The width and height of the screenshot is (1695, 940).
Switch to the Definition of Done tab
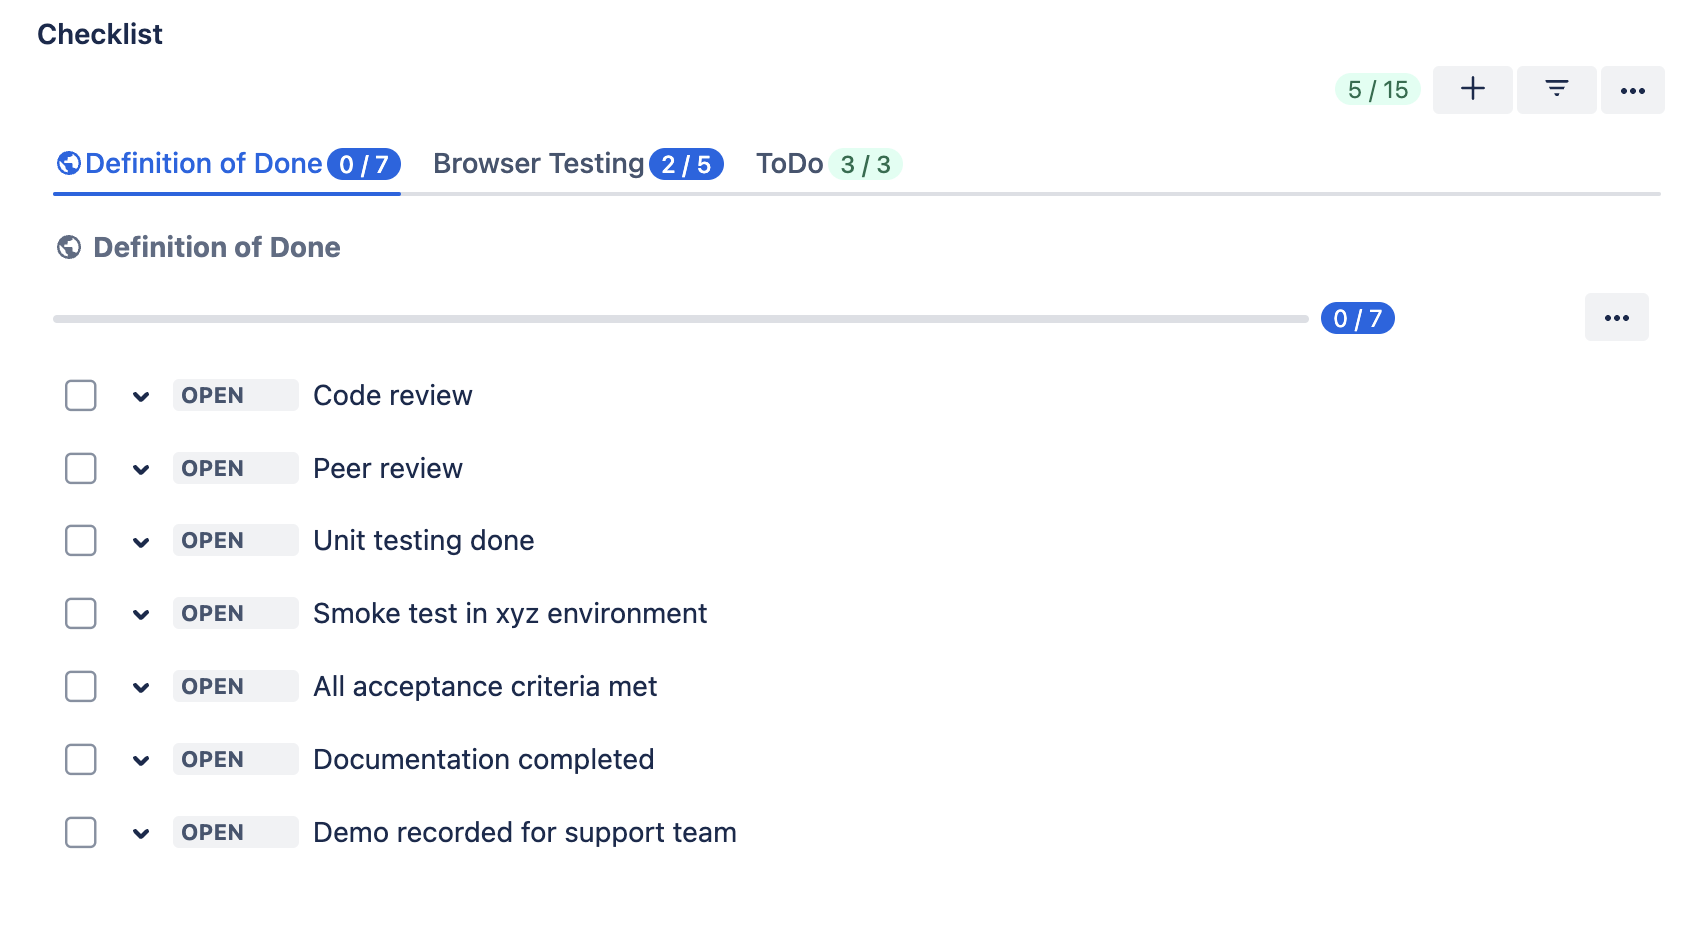(228, 164)
